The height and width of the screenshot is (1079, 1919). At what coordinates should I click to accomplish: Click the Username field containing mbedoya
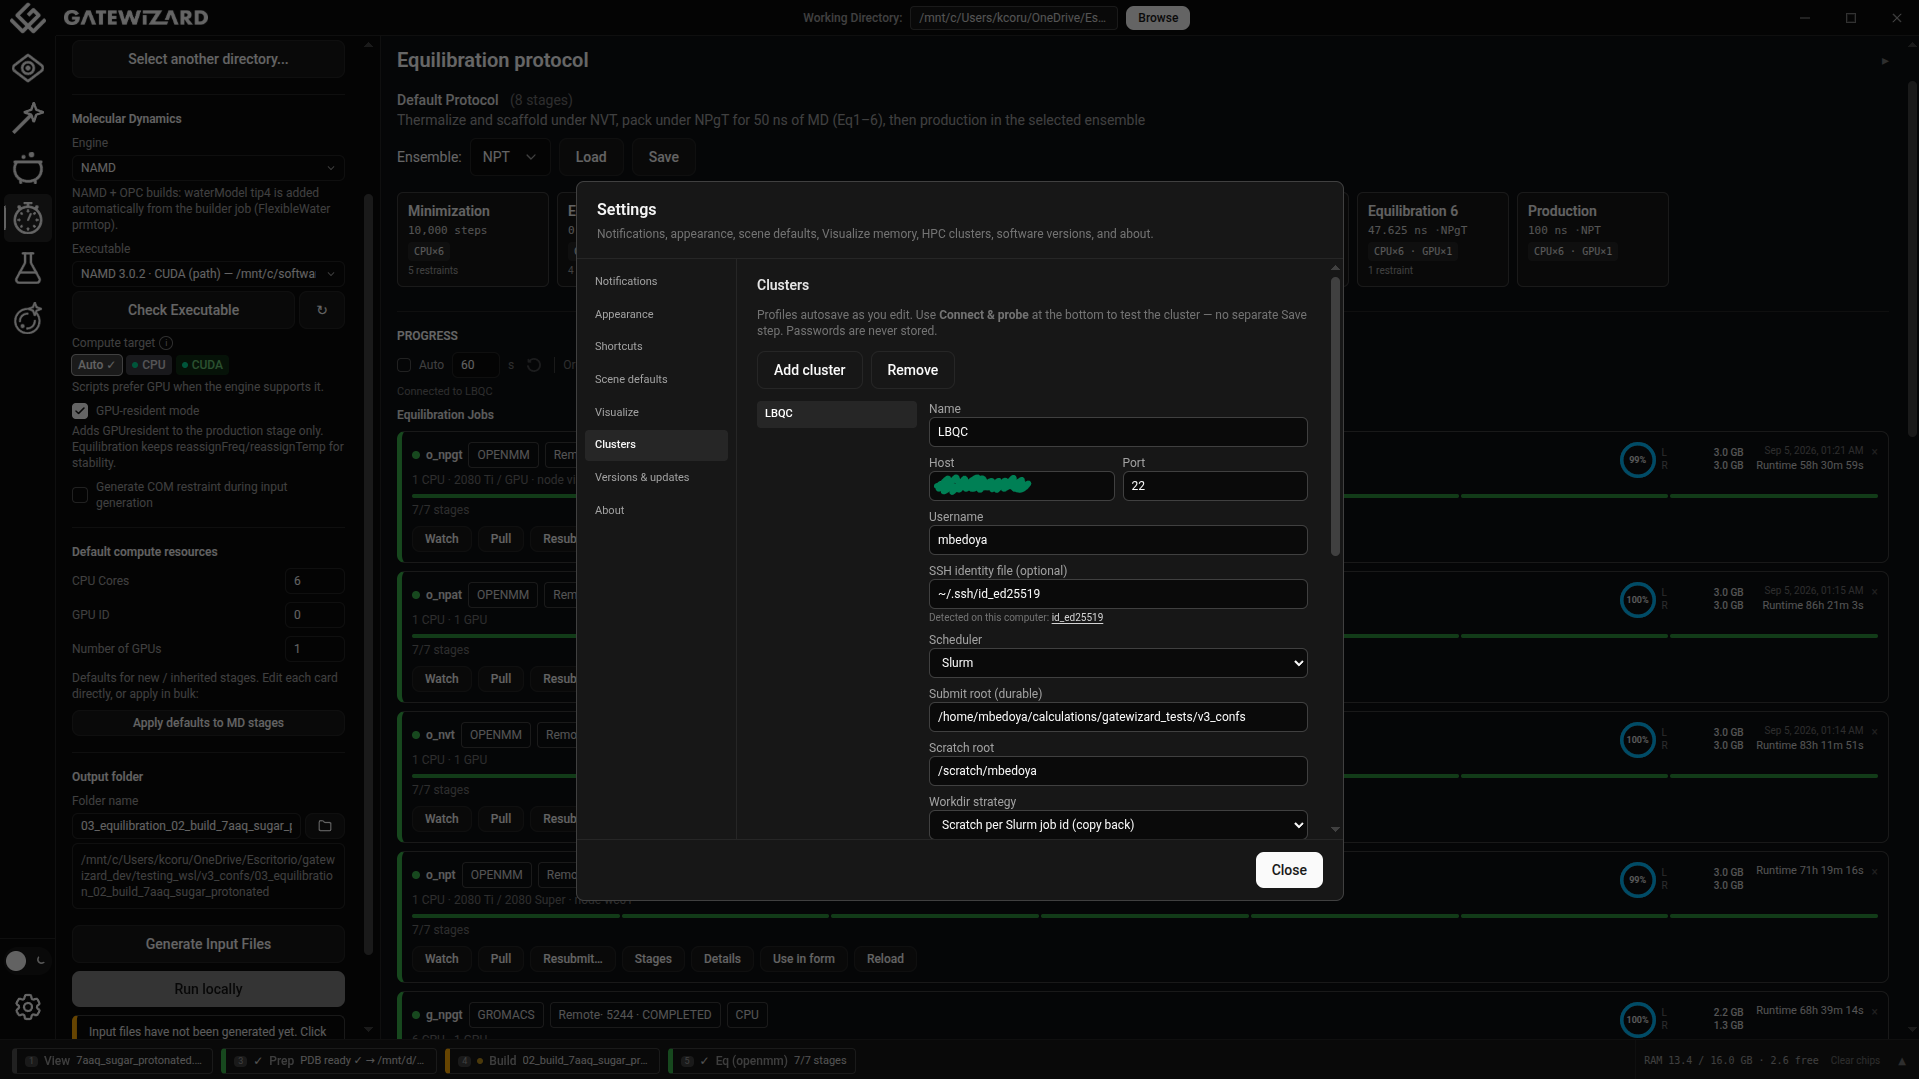[1118, 540]
